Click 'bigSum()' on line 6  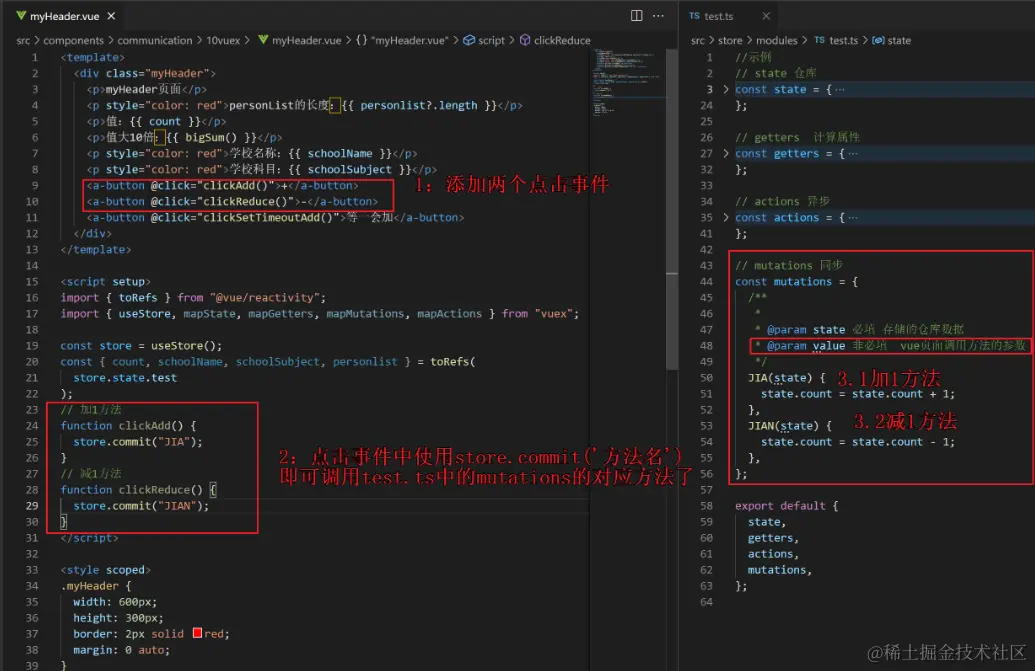pos(211,137)
